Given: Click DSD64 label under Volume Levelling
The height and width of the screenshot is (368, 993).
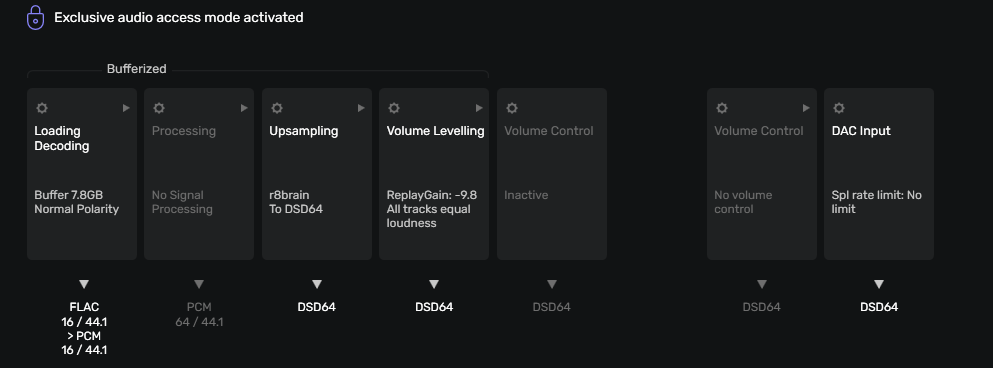Looking at the screenshot, I should click(434, 307).
